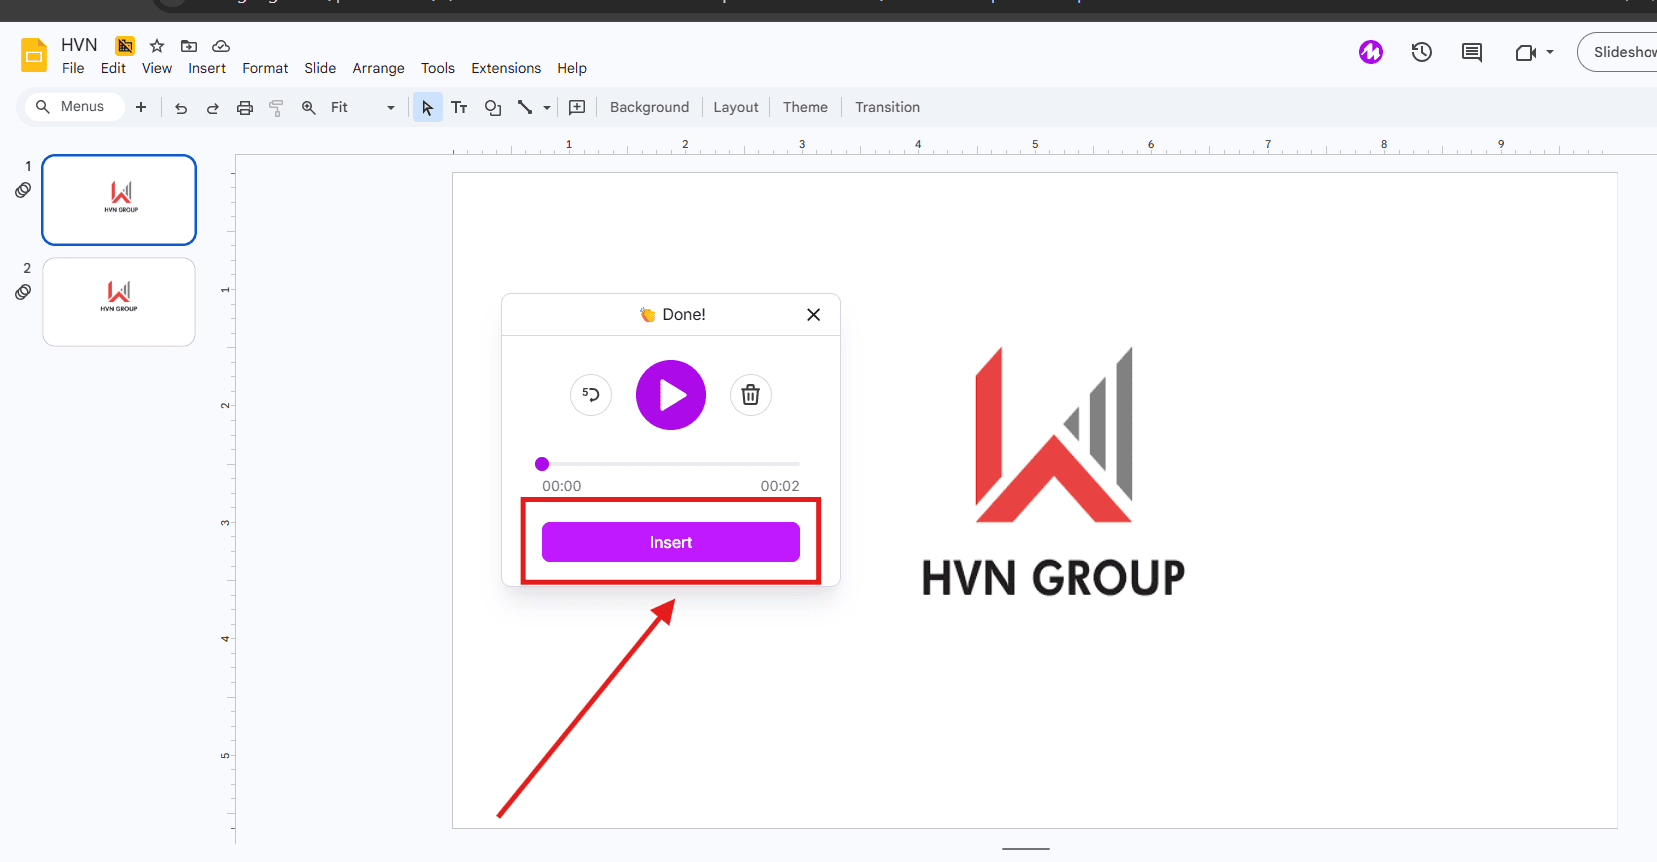Image resolution: width=1657 pixels, height=862 pixels.
Task: Open the Tools menu
Action: [x=438, y=68]
